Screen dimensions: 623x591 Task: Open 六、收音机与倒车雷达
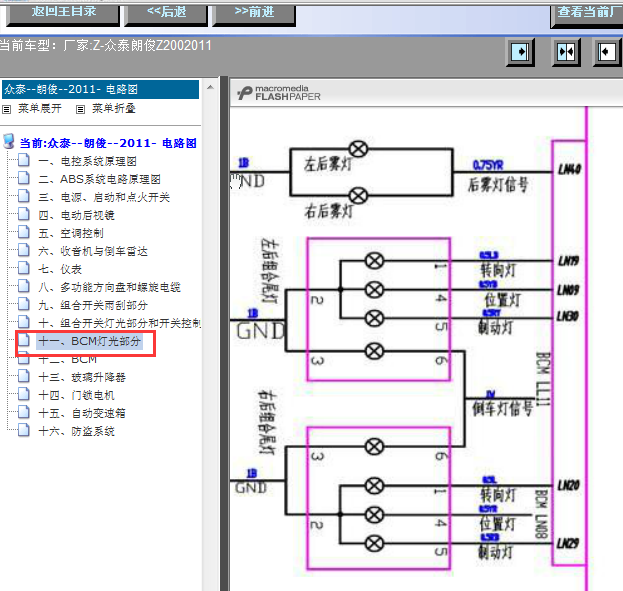[93, 251]
